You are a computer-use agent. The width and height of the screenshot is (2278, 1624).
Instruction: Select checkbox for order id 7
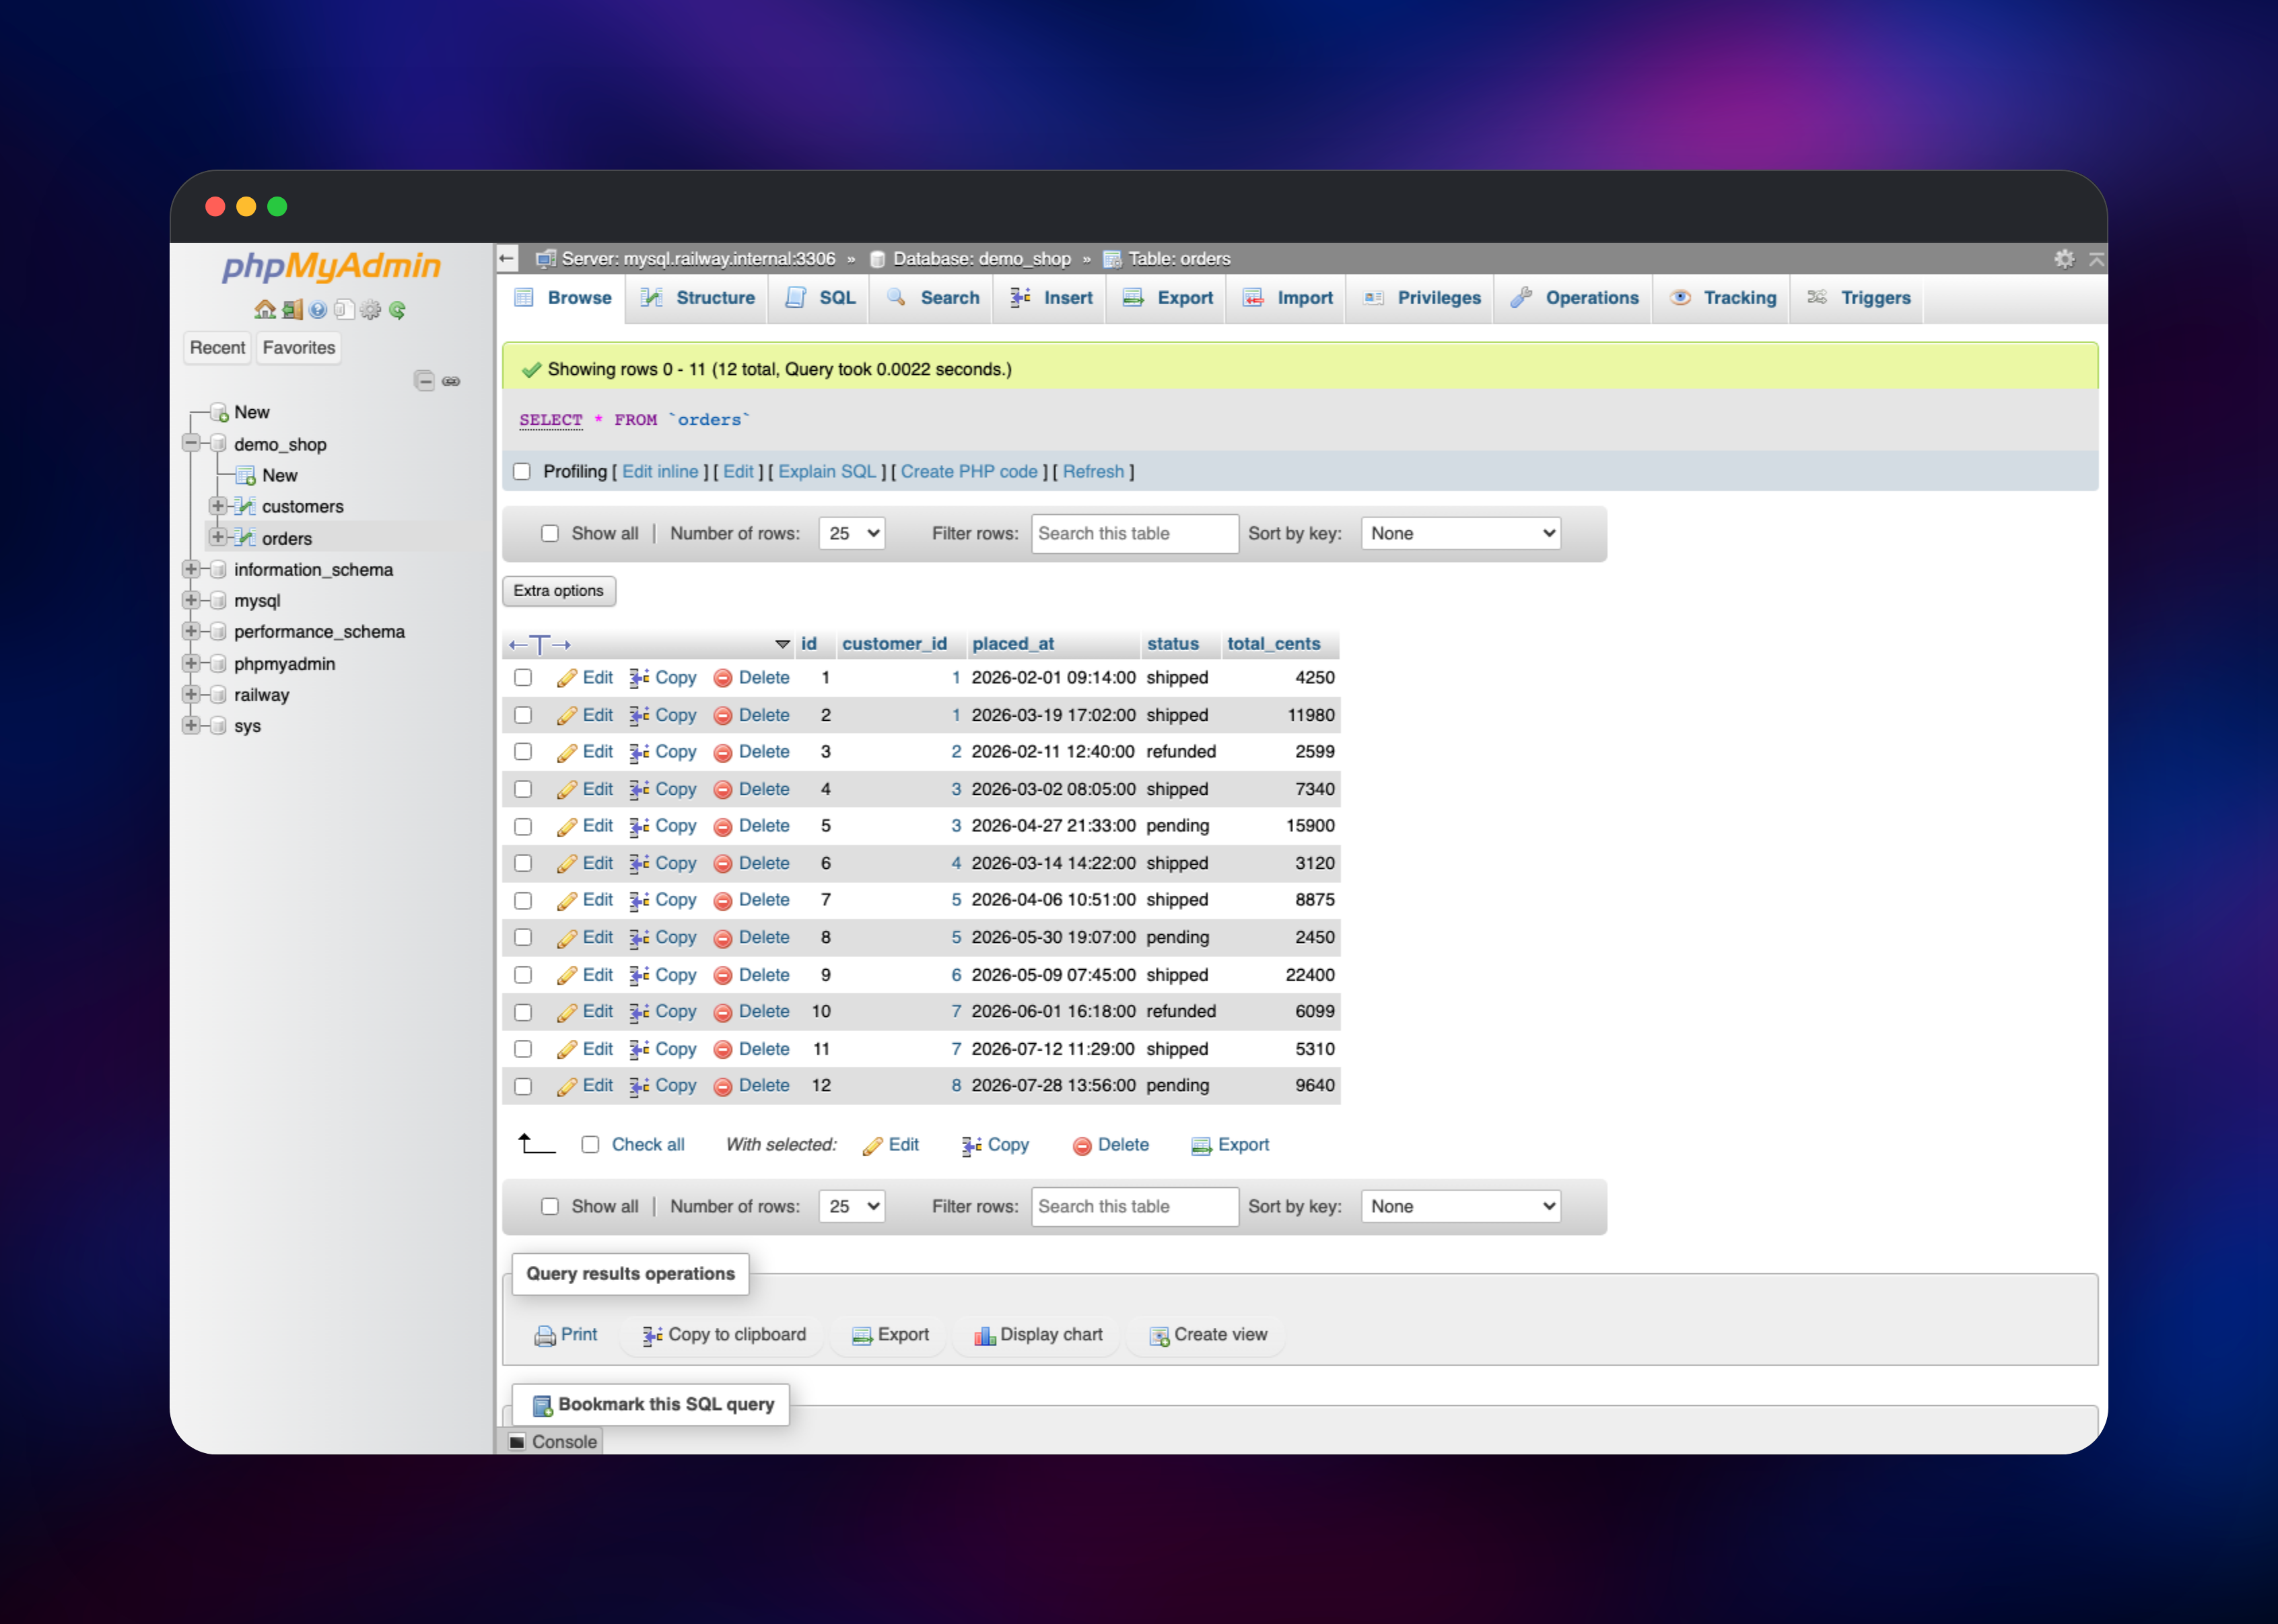(x=523, y=901)
